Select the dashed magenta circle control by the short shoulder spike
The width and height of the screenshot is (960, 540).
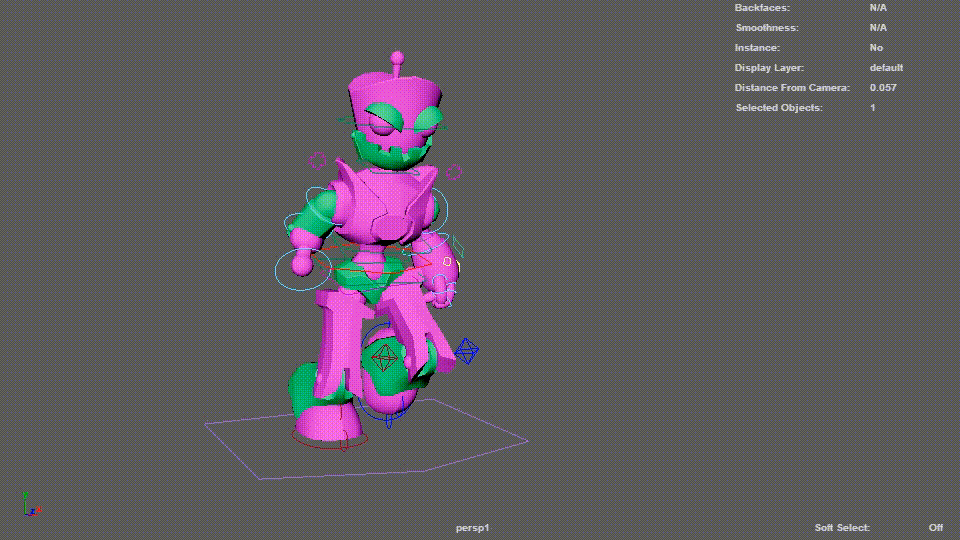(x=453, y=173)
